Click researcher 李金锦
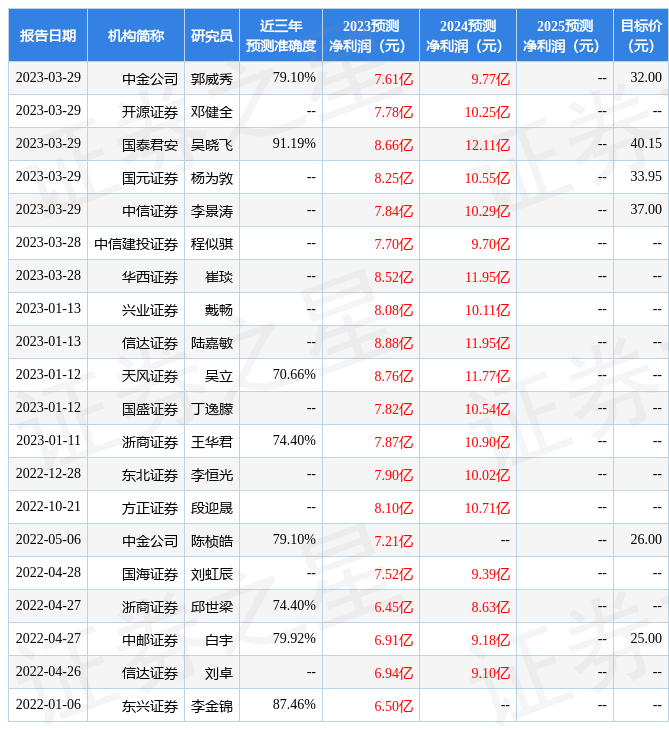The width and height of the screenshot is (669, 730). 212,707
